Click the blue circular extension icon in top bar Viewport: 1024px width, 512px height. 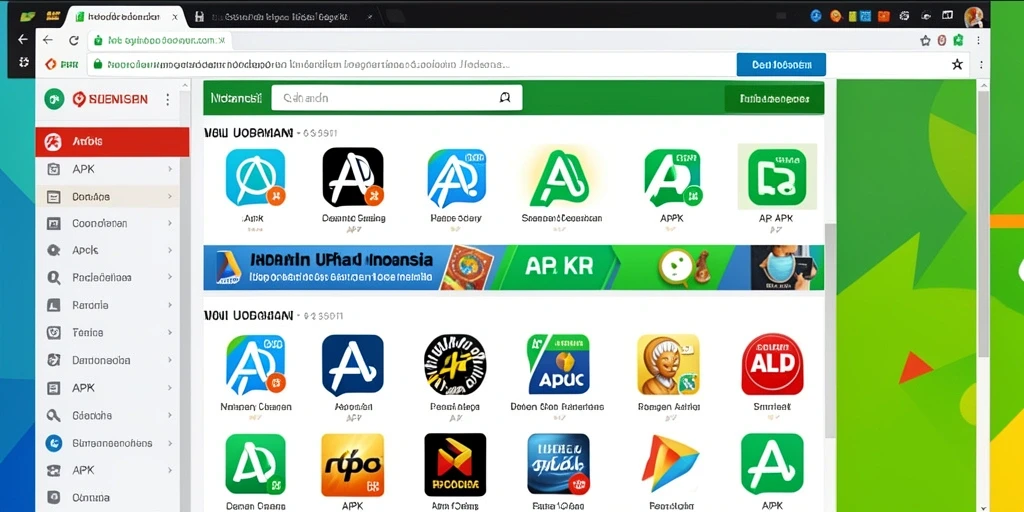click(x=816, y=16)
